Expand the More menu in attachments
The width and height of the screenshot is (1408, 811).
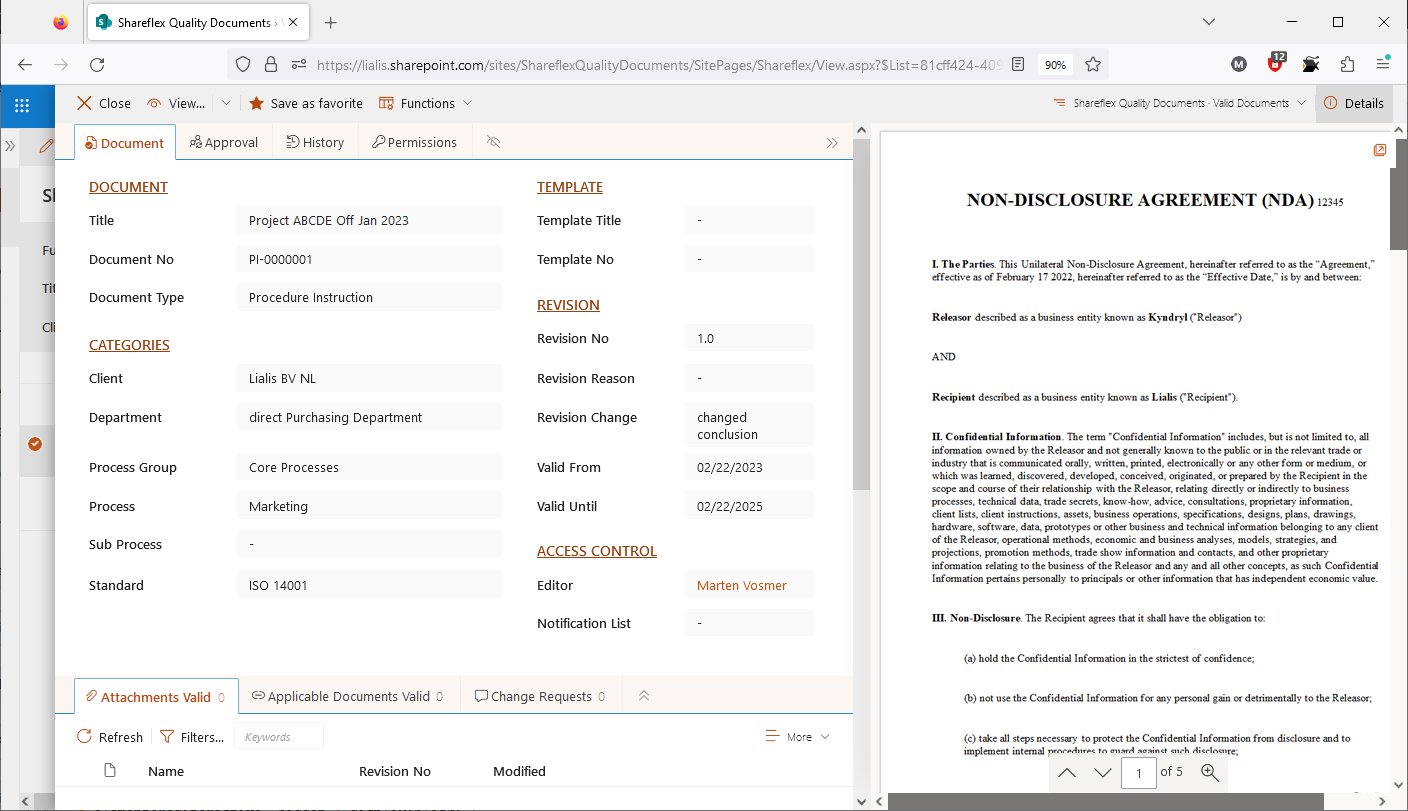tap(797, 737)
